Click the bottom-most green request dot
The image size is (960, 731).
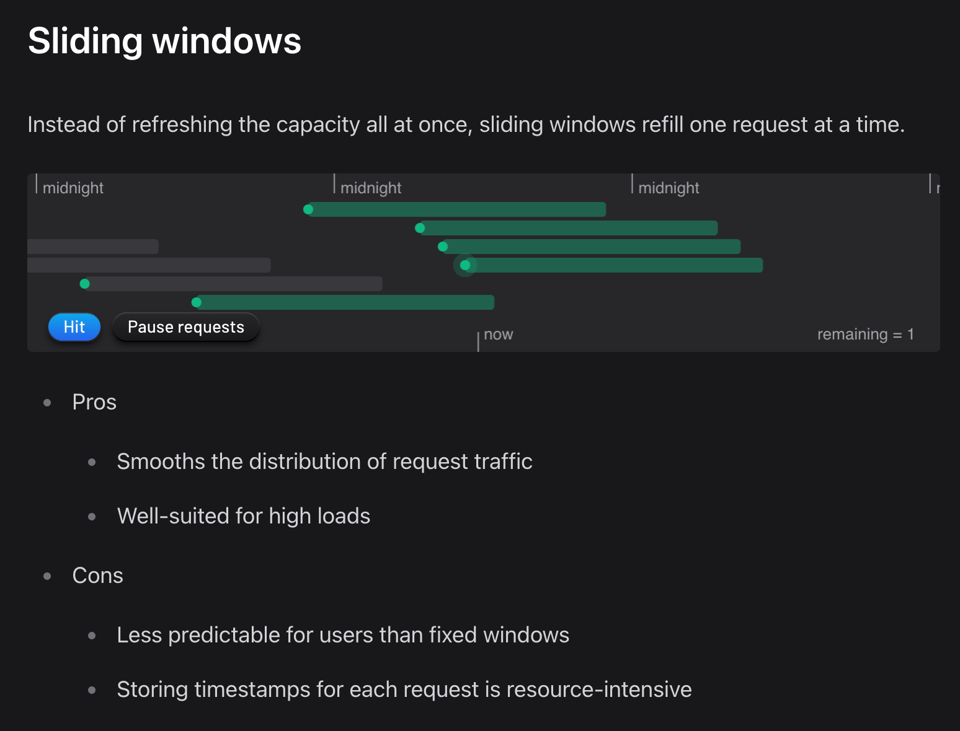[197, 302]
